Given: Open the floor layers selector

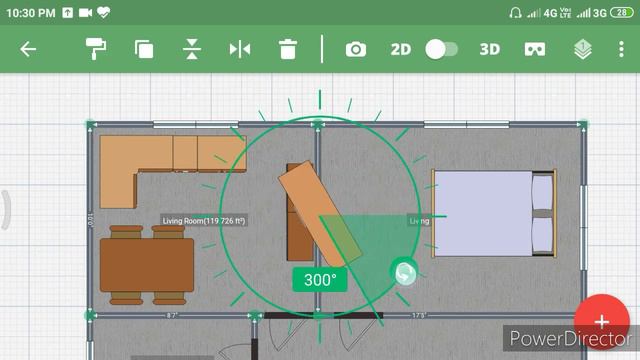Looking at the screenshot, I should (x=583, y=49).
